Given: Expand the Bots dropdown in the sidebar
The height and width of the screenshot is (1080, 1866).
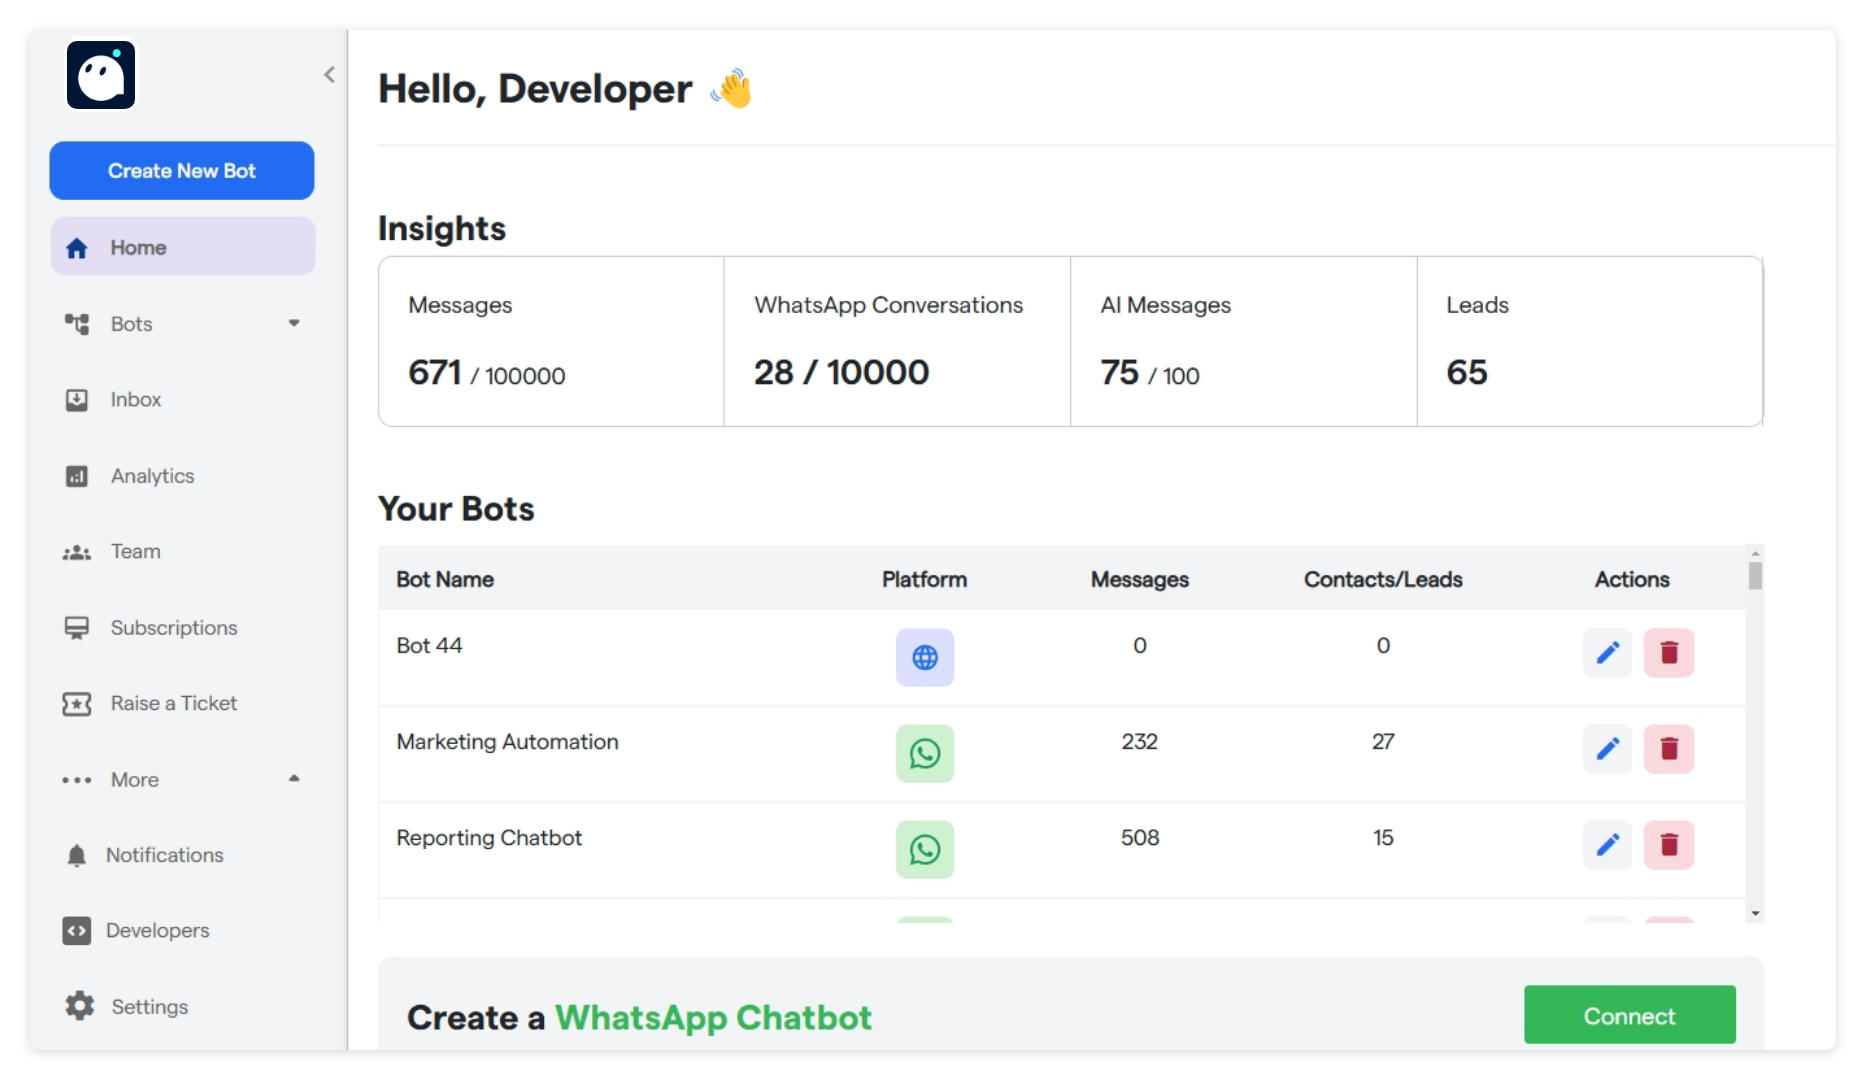Looking at the screenshot, I should [x=293, y=323].
